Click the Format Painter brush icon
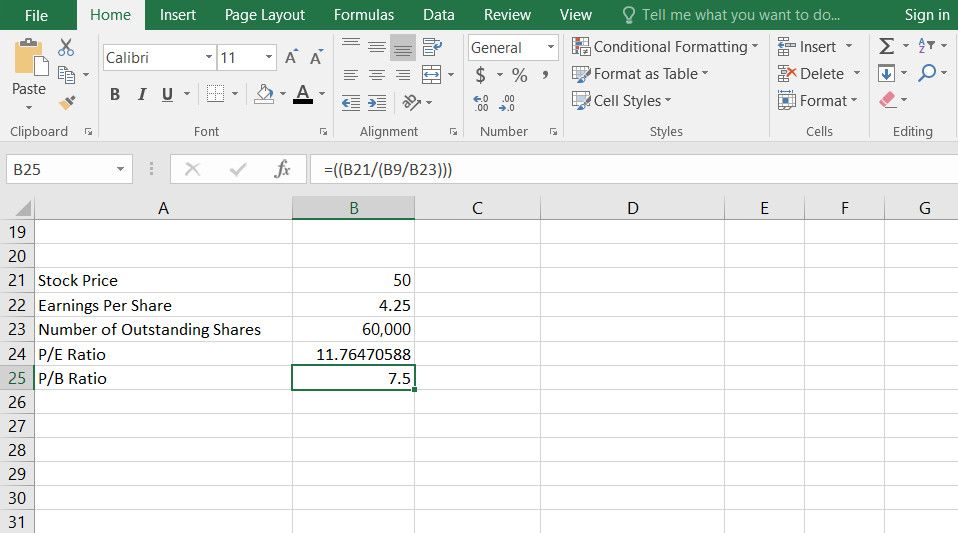This screenshot has width=958, height=533. pos(67,102)
